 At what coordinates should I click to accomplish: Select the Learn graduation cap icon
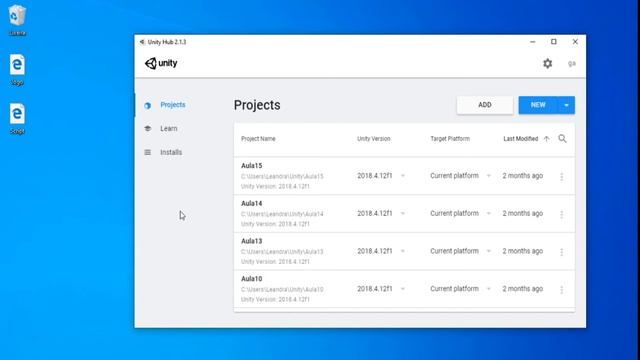point(148,129)
